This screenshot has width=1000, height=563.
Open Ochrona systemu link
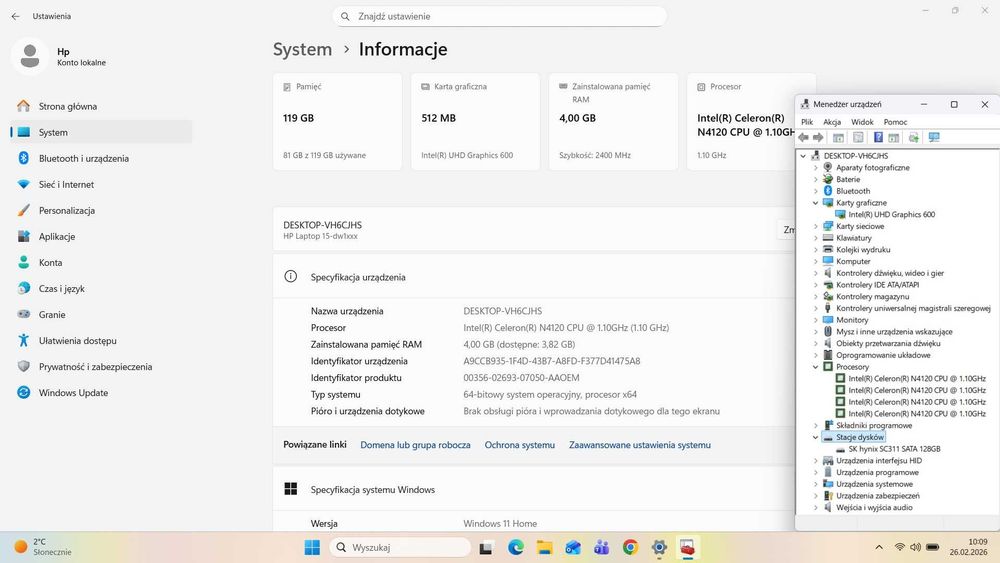520,445
